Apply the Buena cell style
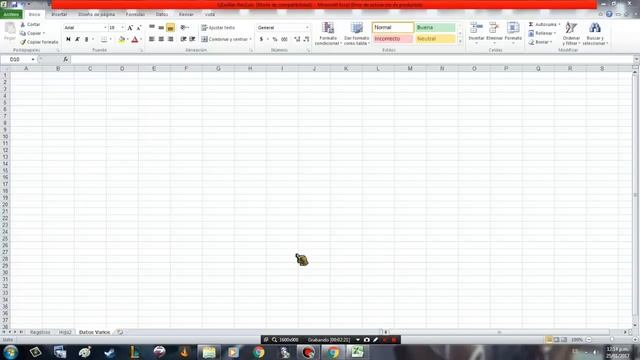Viewport: 640px width, 360px height. pyautogui.click(x=435, y=27)
